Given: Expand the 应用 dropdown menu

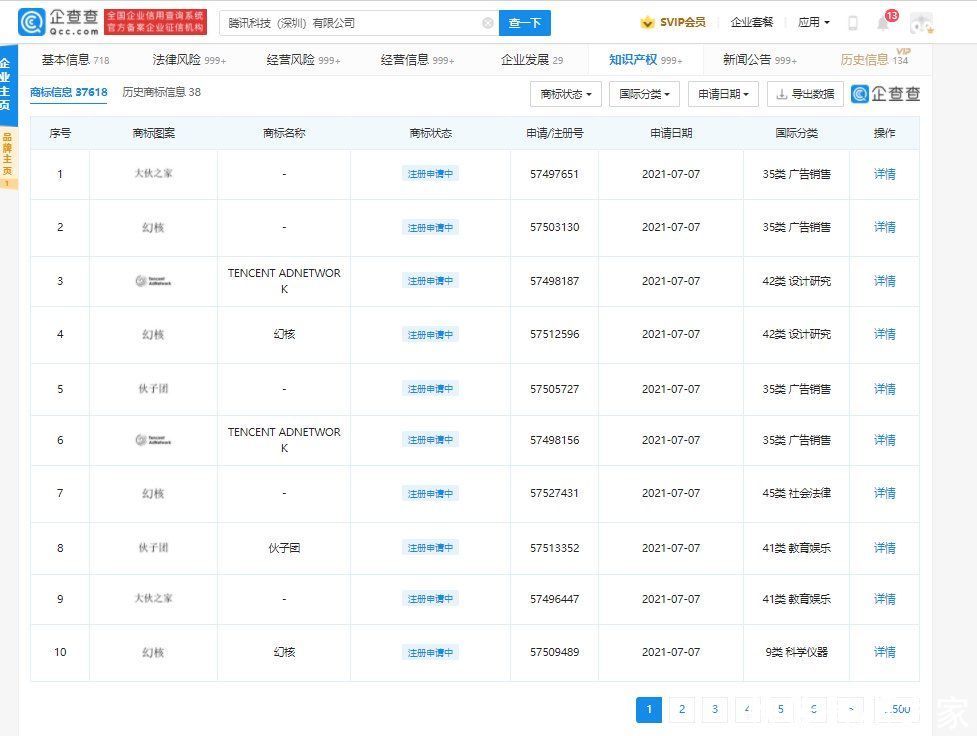Looking at the screenshot, I should tap(813, 22).
